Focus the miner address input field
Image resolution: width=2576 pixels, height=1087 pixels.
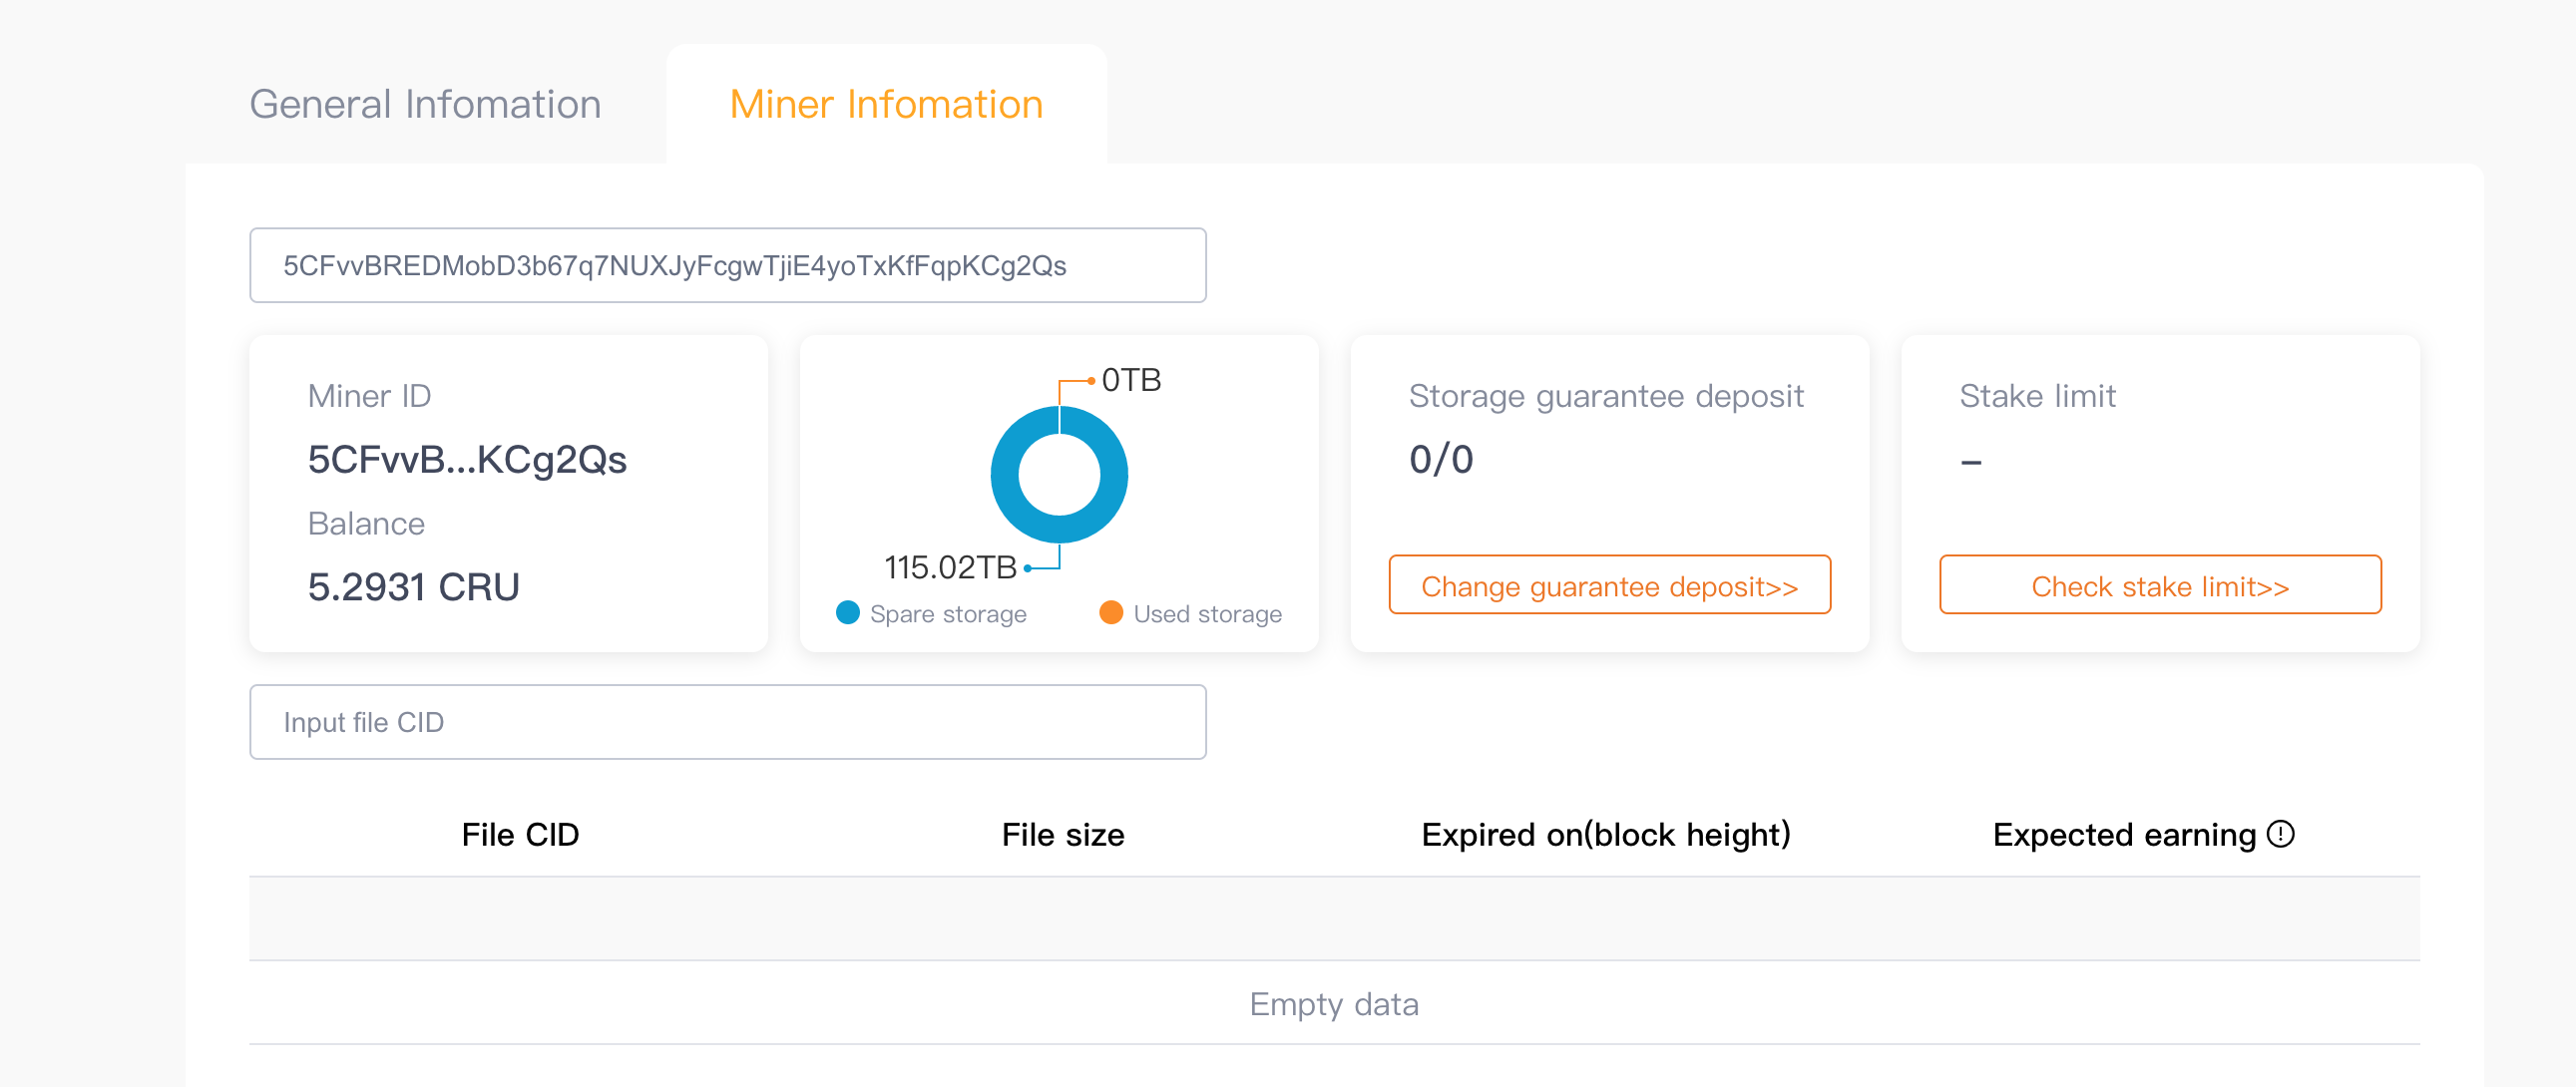pyautogui.click(x=727, y=265)
